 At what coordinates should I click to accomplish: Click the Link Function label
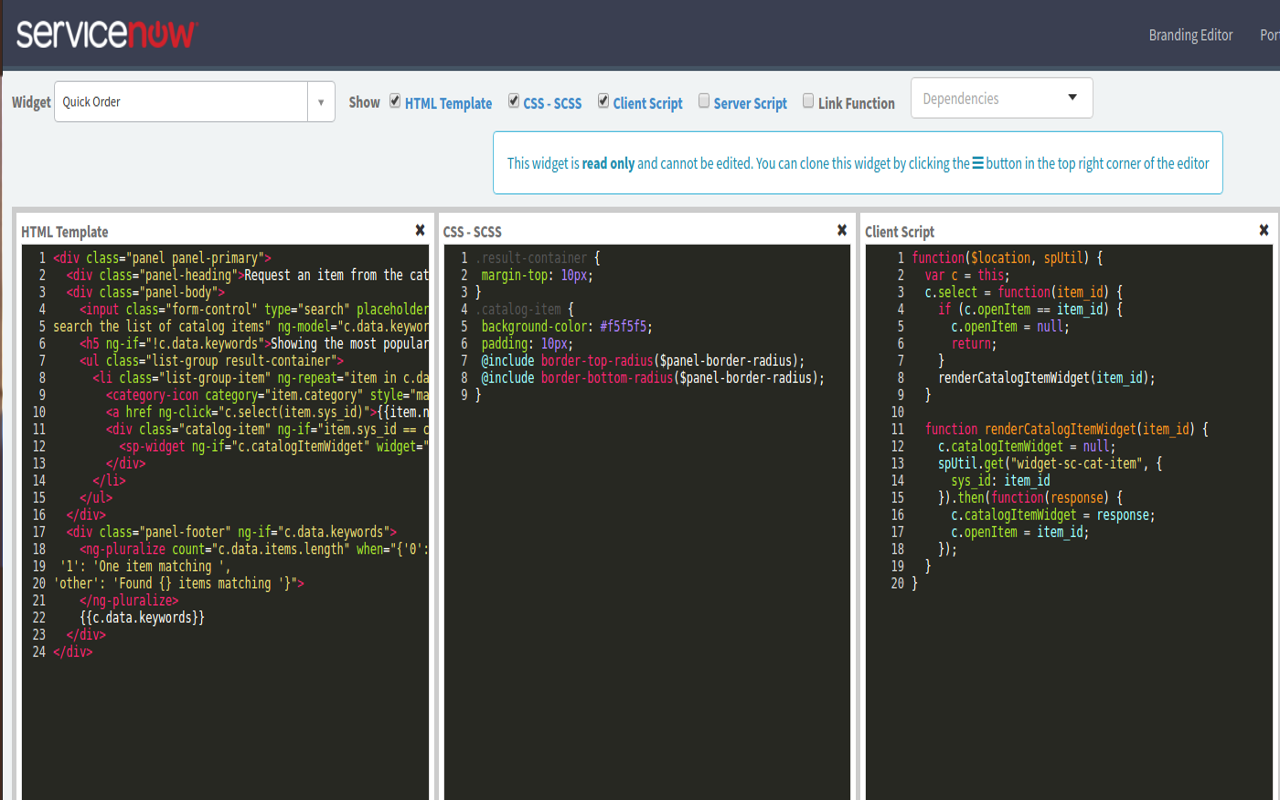(856, 103)
